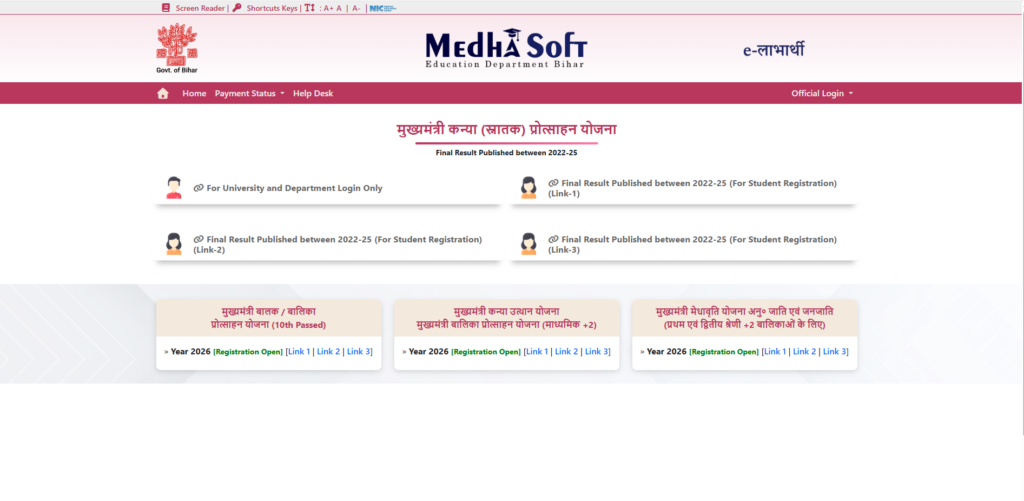Screen dimensions: 1024x501
Task: Open Link 3 in माध्यमिक +2 card
Action: [x=596, y=351]
